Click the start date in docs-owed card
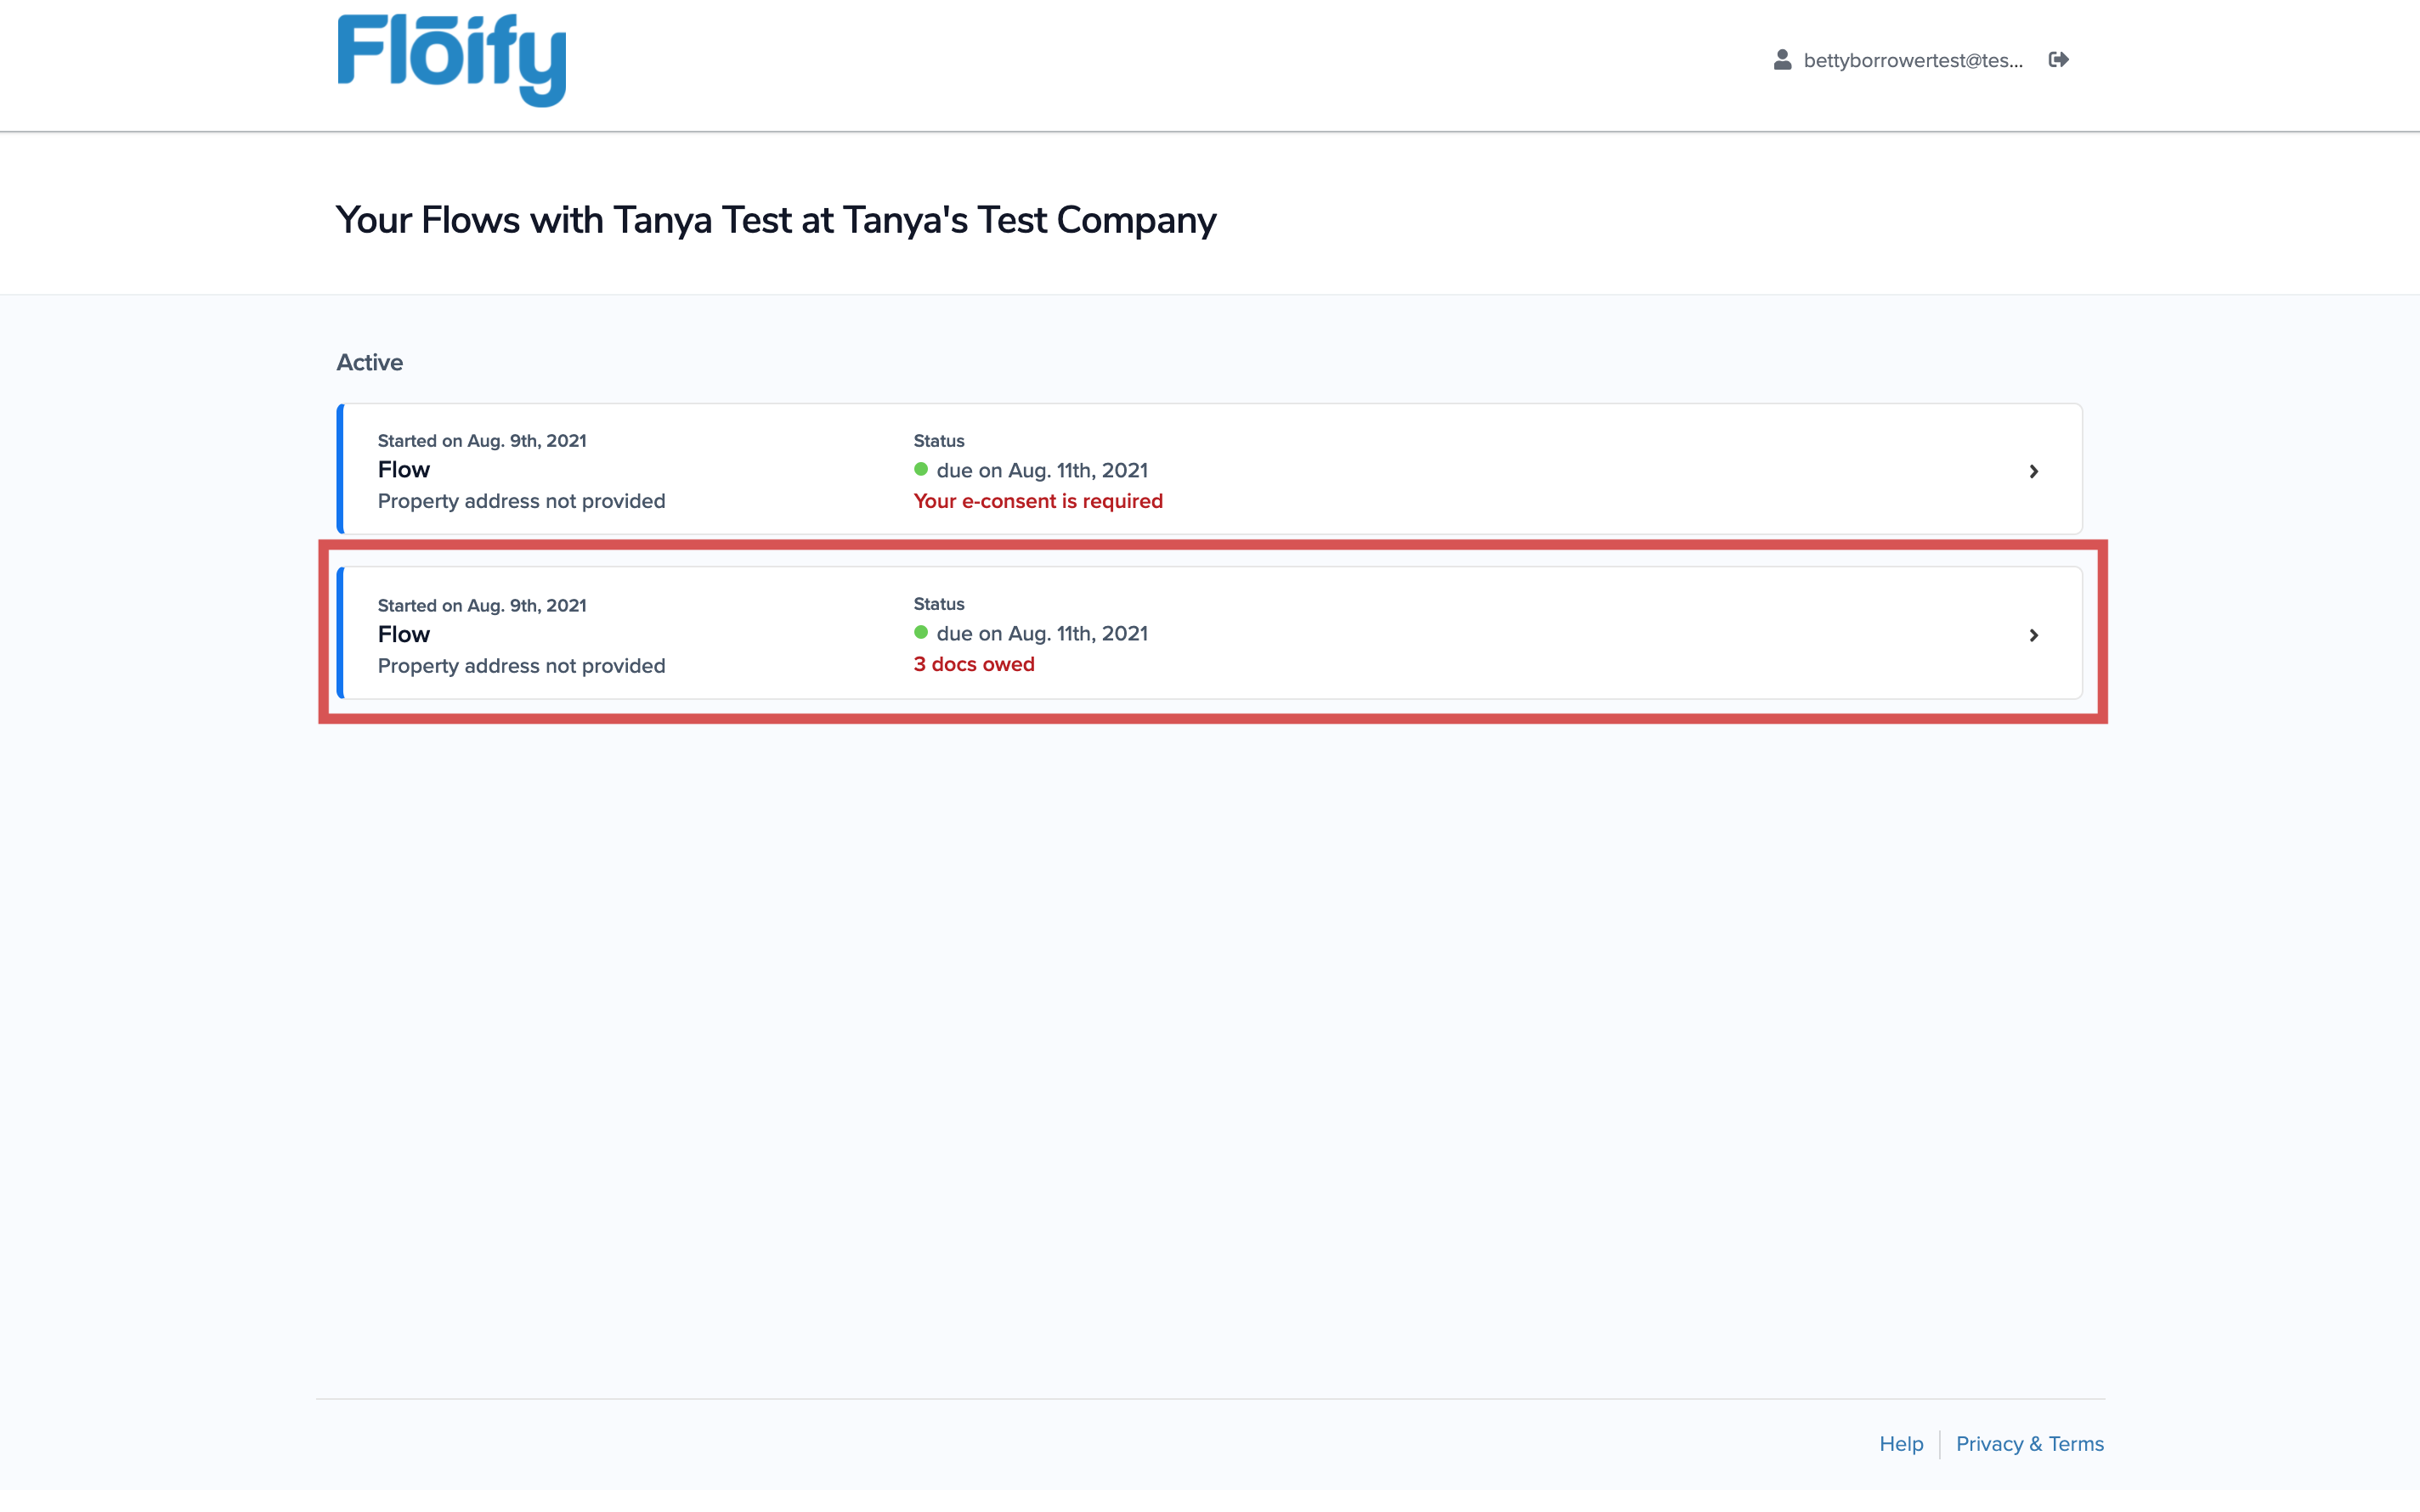 [482, 605]
